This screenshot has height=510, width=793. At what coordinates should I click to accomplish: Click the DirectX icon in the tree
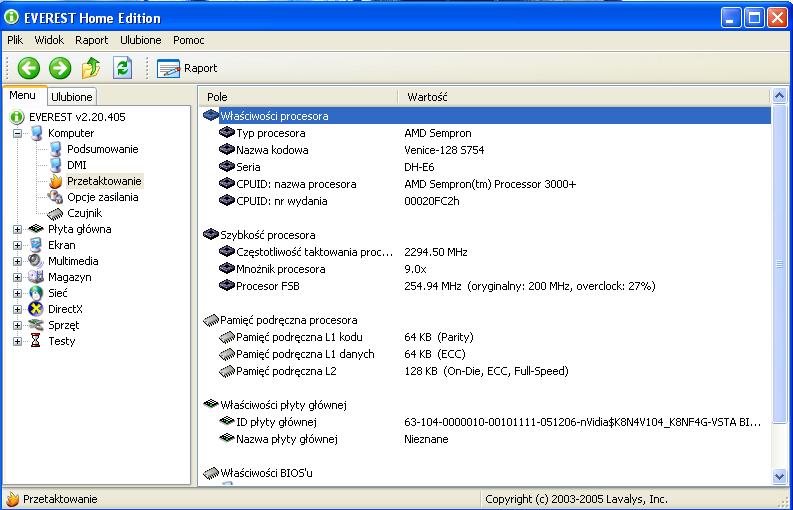click(x=37, y=309)
